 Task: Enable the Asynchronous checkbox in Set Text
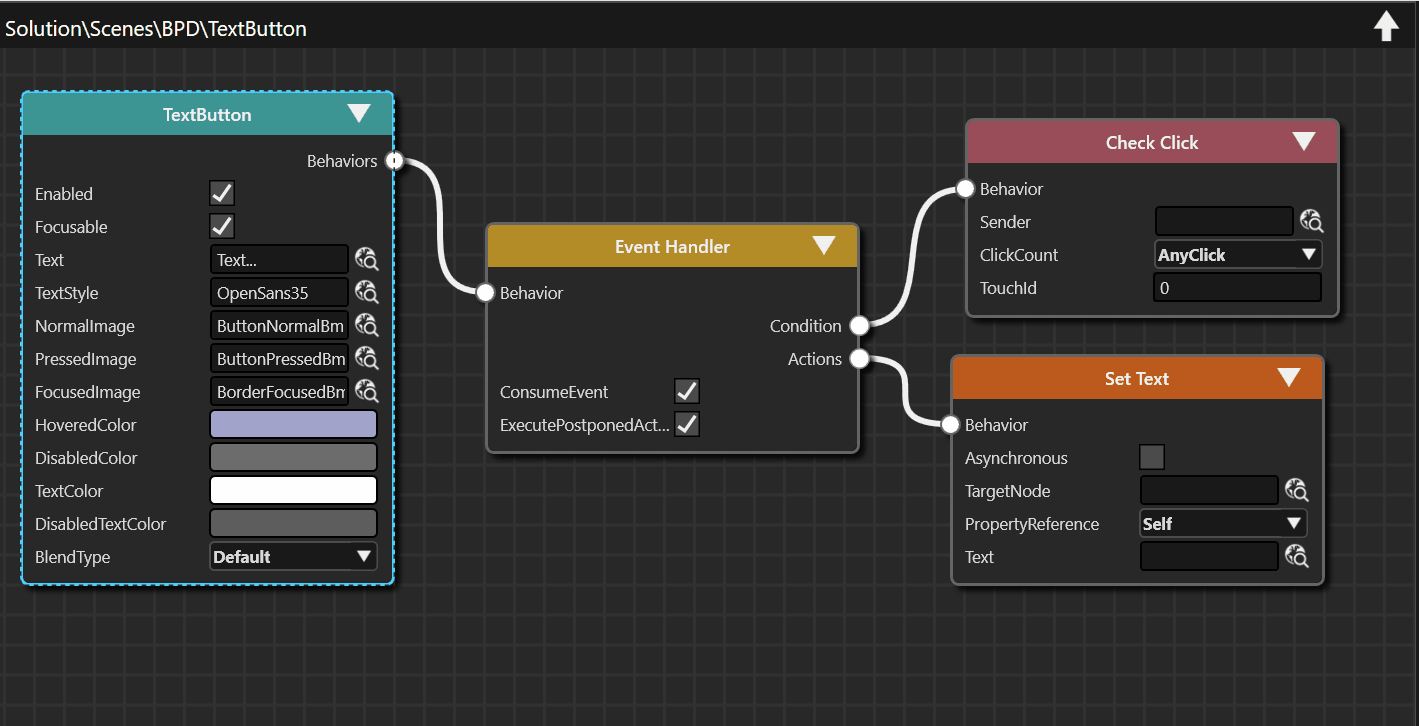click(x=1152, y=458)
